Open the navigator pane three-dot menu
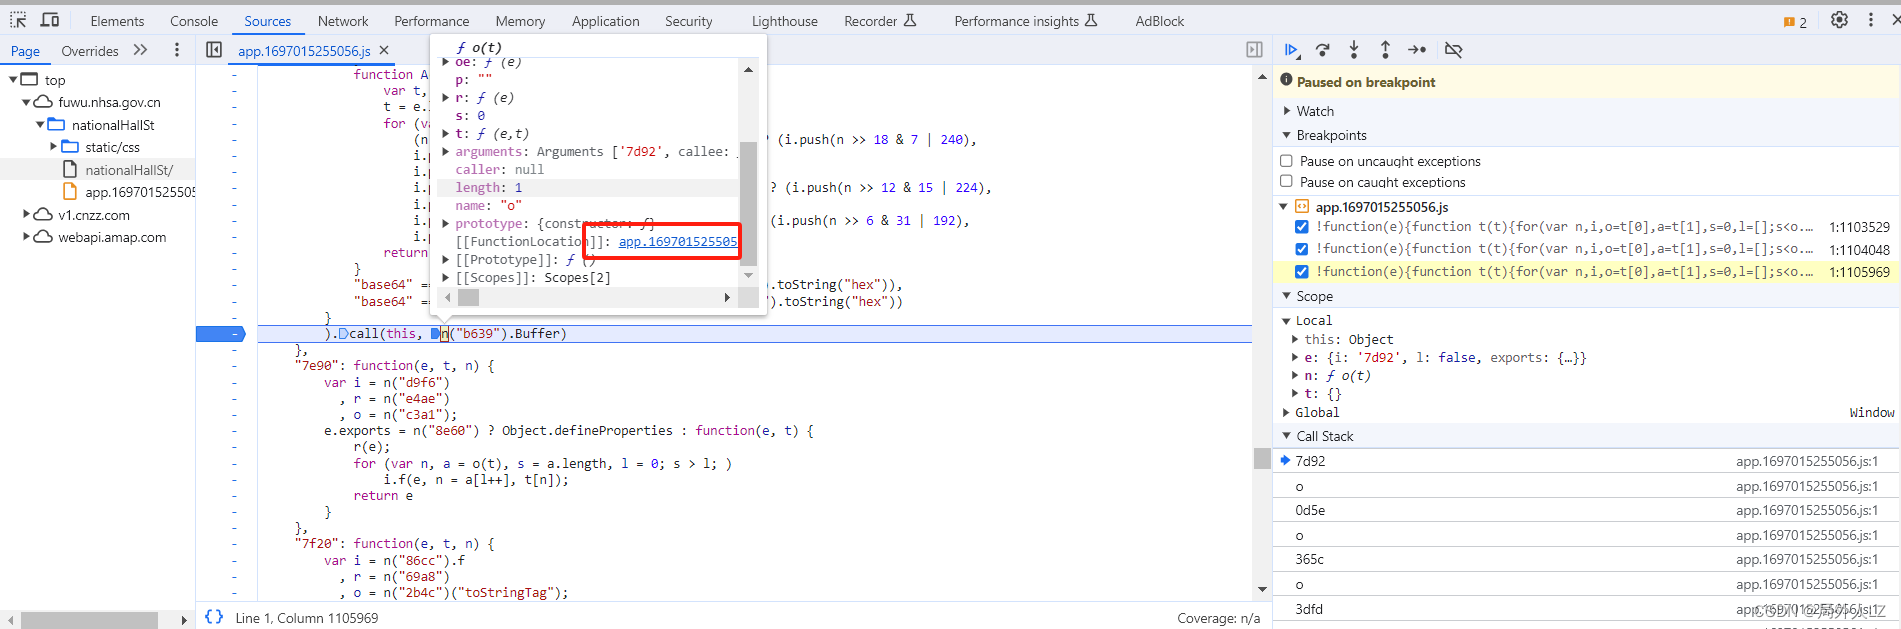Image resolution: width=1901 pixels, height=629 pixels. [x=177, y=50]
